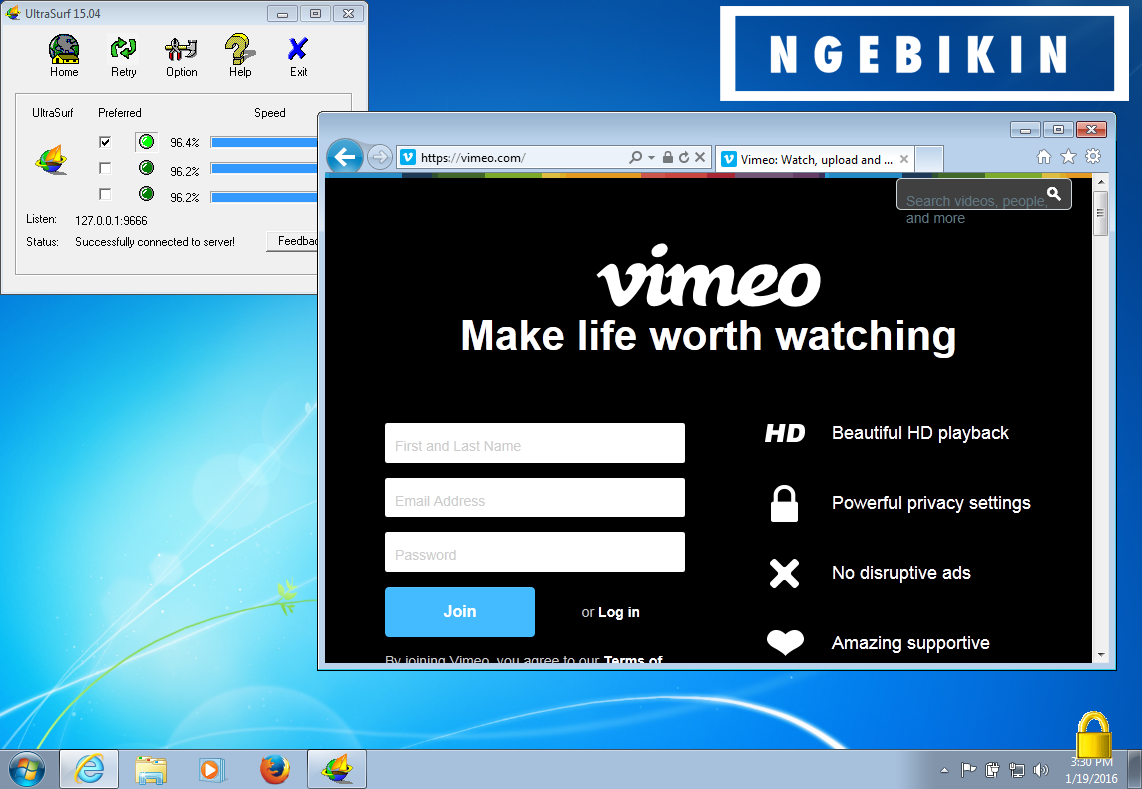Click the Vimeo search magnifier icon

1054,194
